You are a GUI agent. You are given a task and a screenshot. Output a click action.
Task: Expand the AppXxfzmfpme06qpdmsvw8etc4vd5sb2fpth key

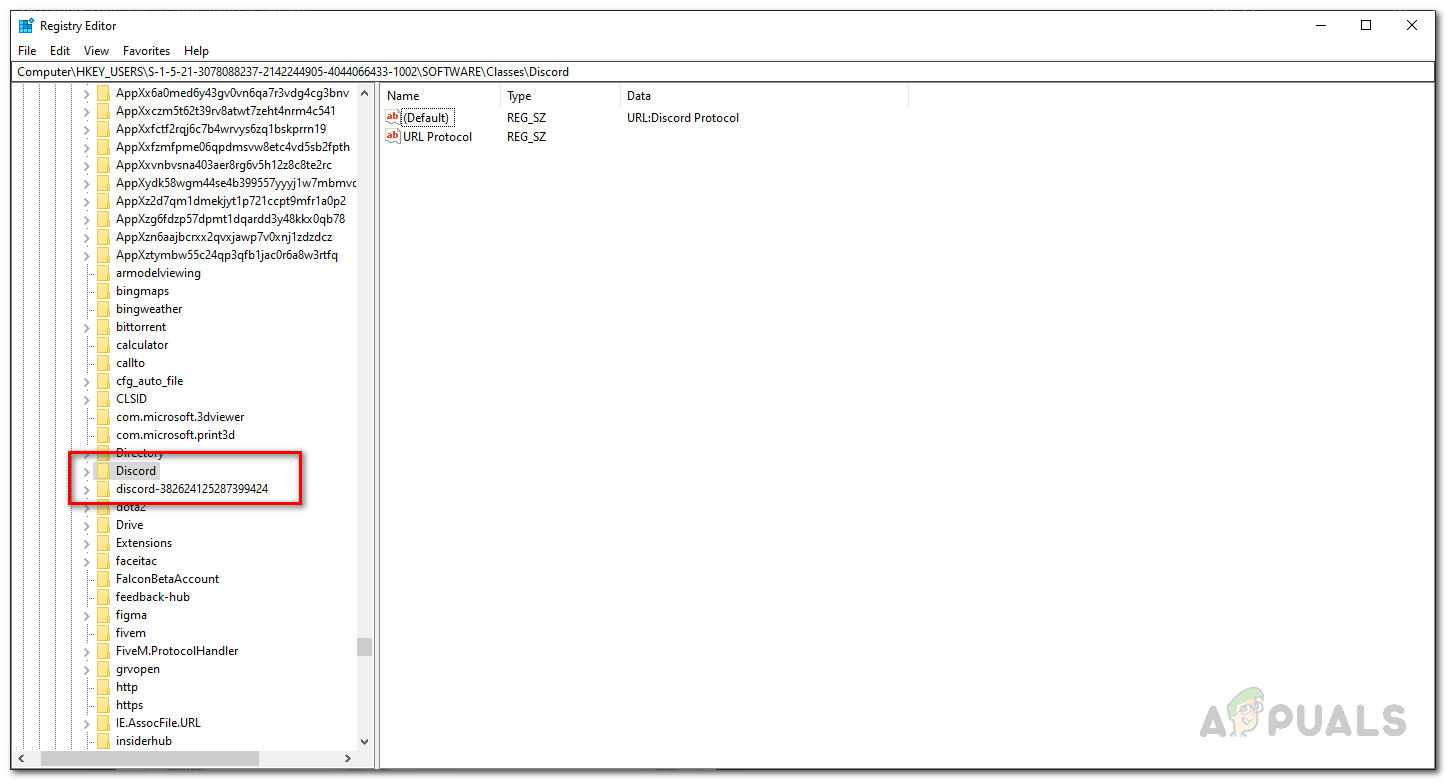click(x=86, y=147)
